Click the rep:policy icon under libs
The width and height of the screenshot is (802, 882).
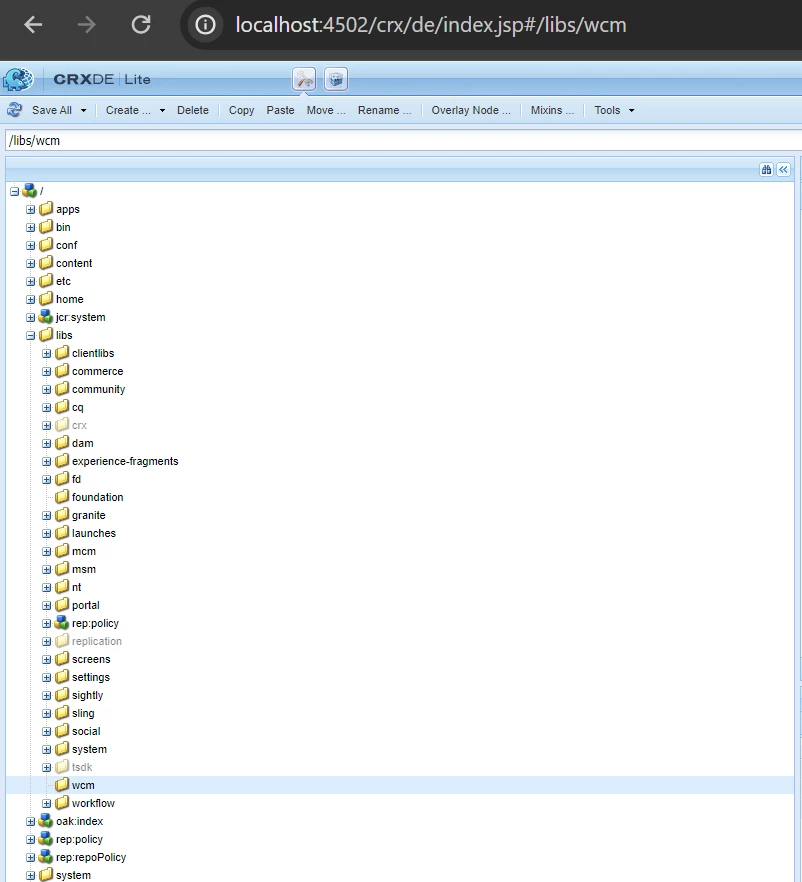61,623
